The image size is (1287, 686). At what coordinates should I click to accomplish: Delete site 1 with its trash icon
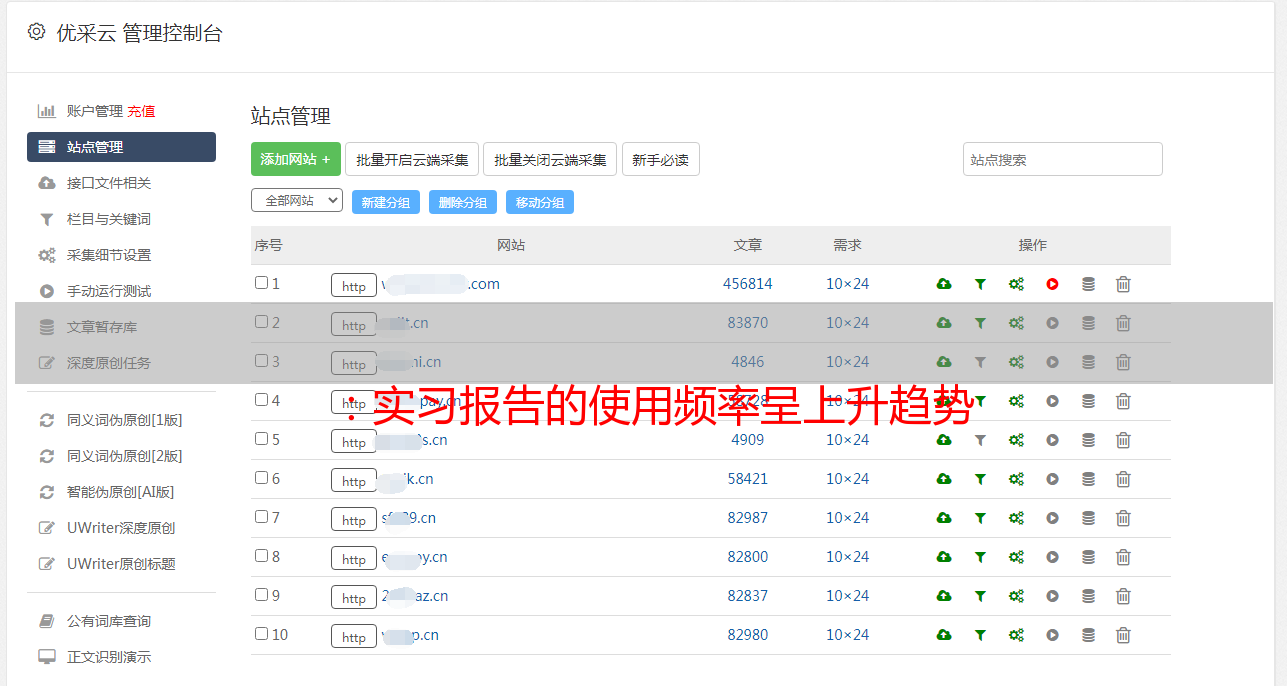coord(1123,284)
